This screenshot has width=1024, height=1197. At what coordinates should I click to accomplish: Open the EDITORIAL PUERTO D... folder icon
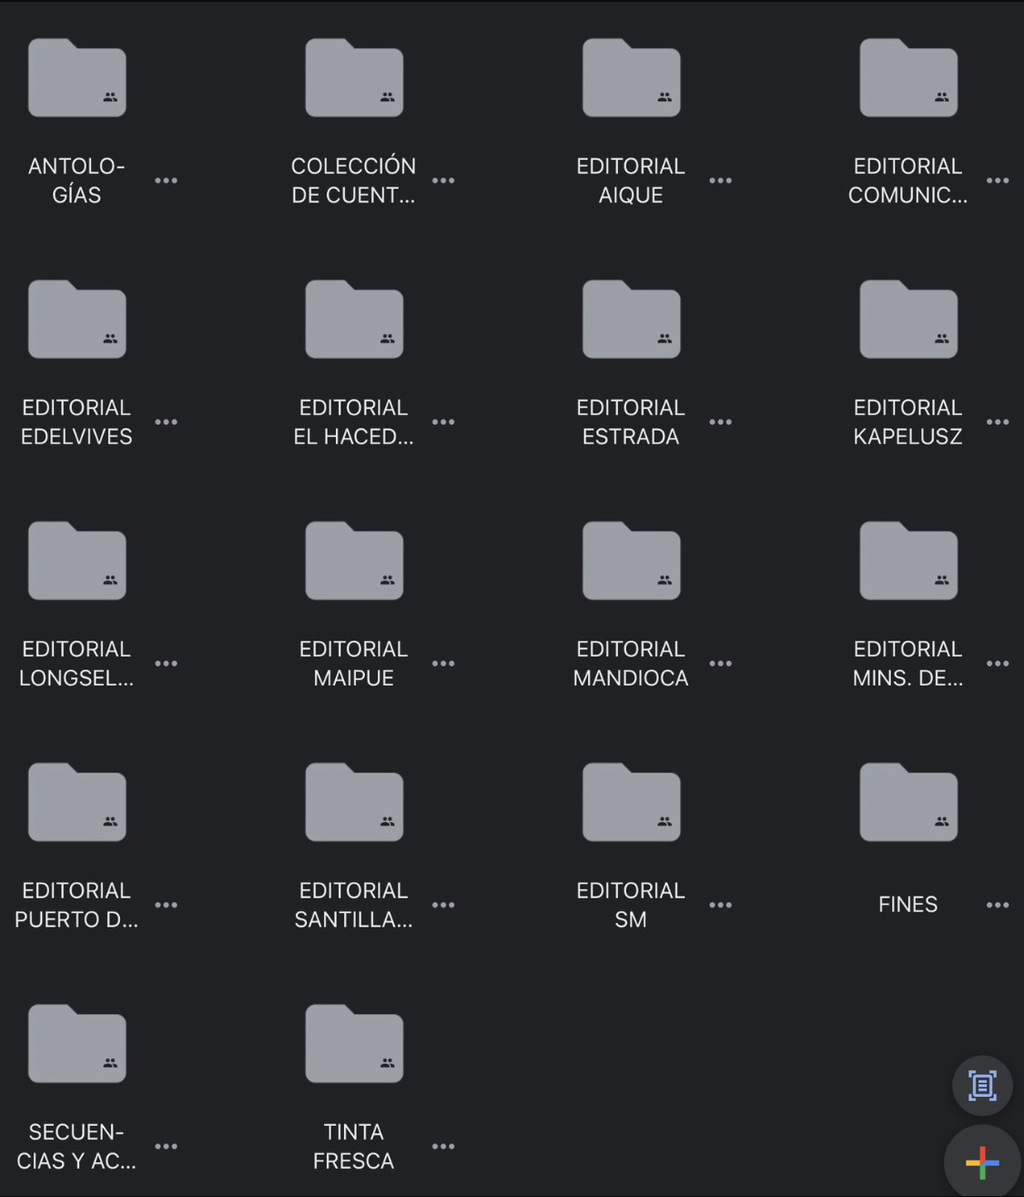[x=77, y=802]
